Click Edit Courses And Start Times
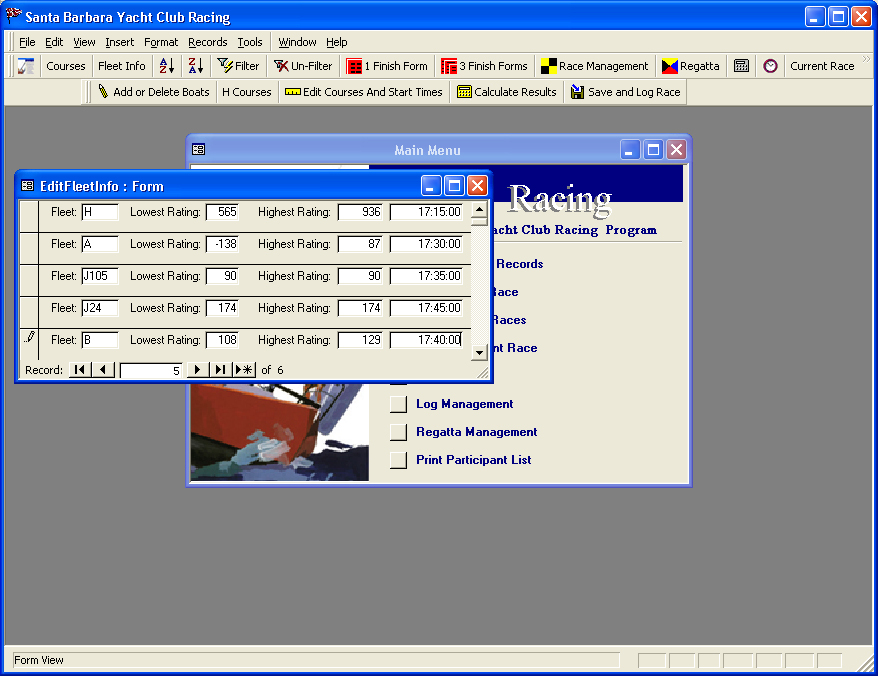Image resolution: width=878 pixels, height=676 pixels. pos(364,92)
